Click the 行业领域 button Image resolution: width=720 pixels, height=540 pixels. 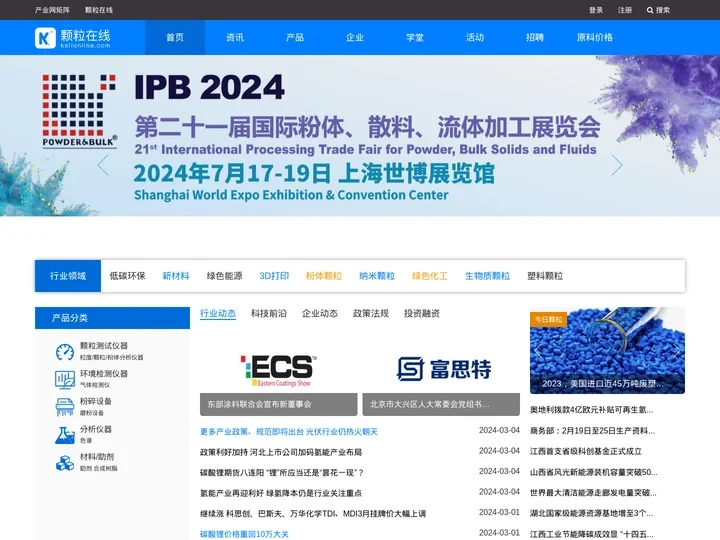[x=68, y=276]
